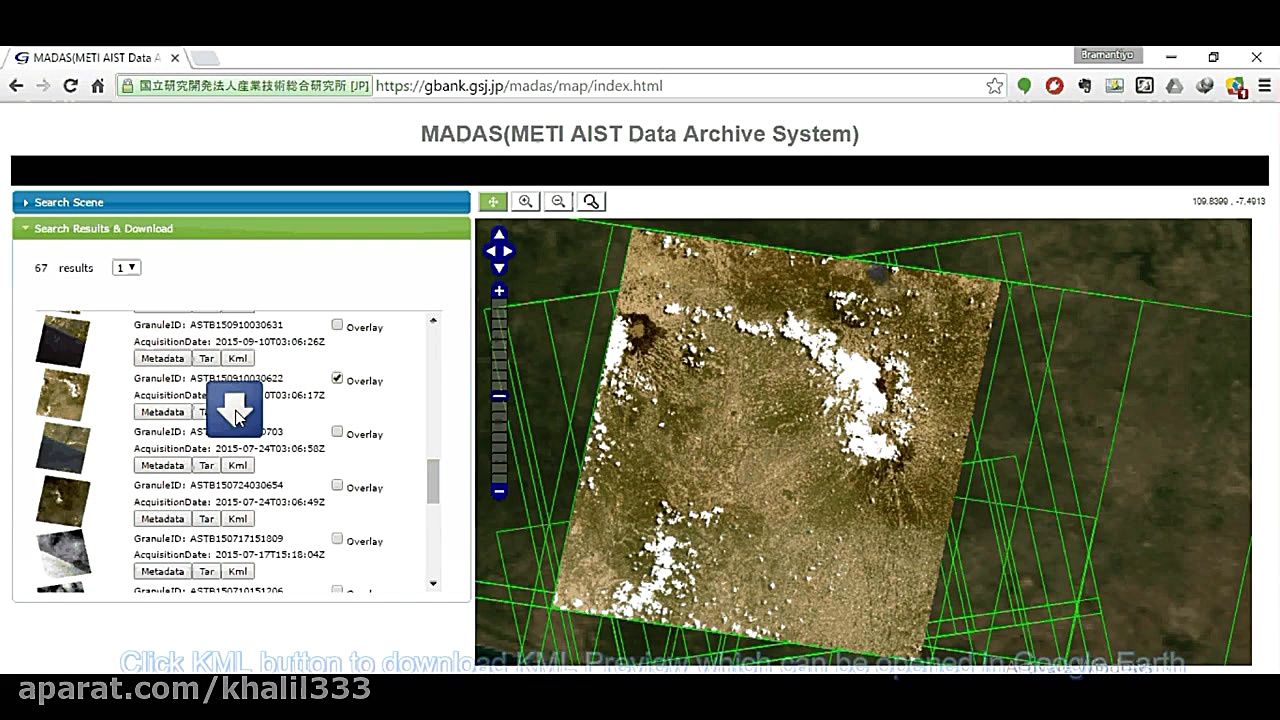Click the Kml button for ASTB150717151809

(x=237, y=571)
